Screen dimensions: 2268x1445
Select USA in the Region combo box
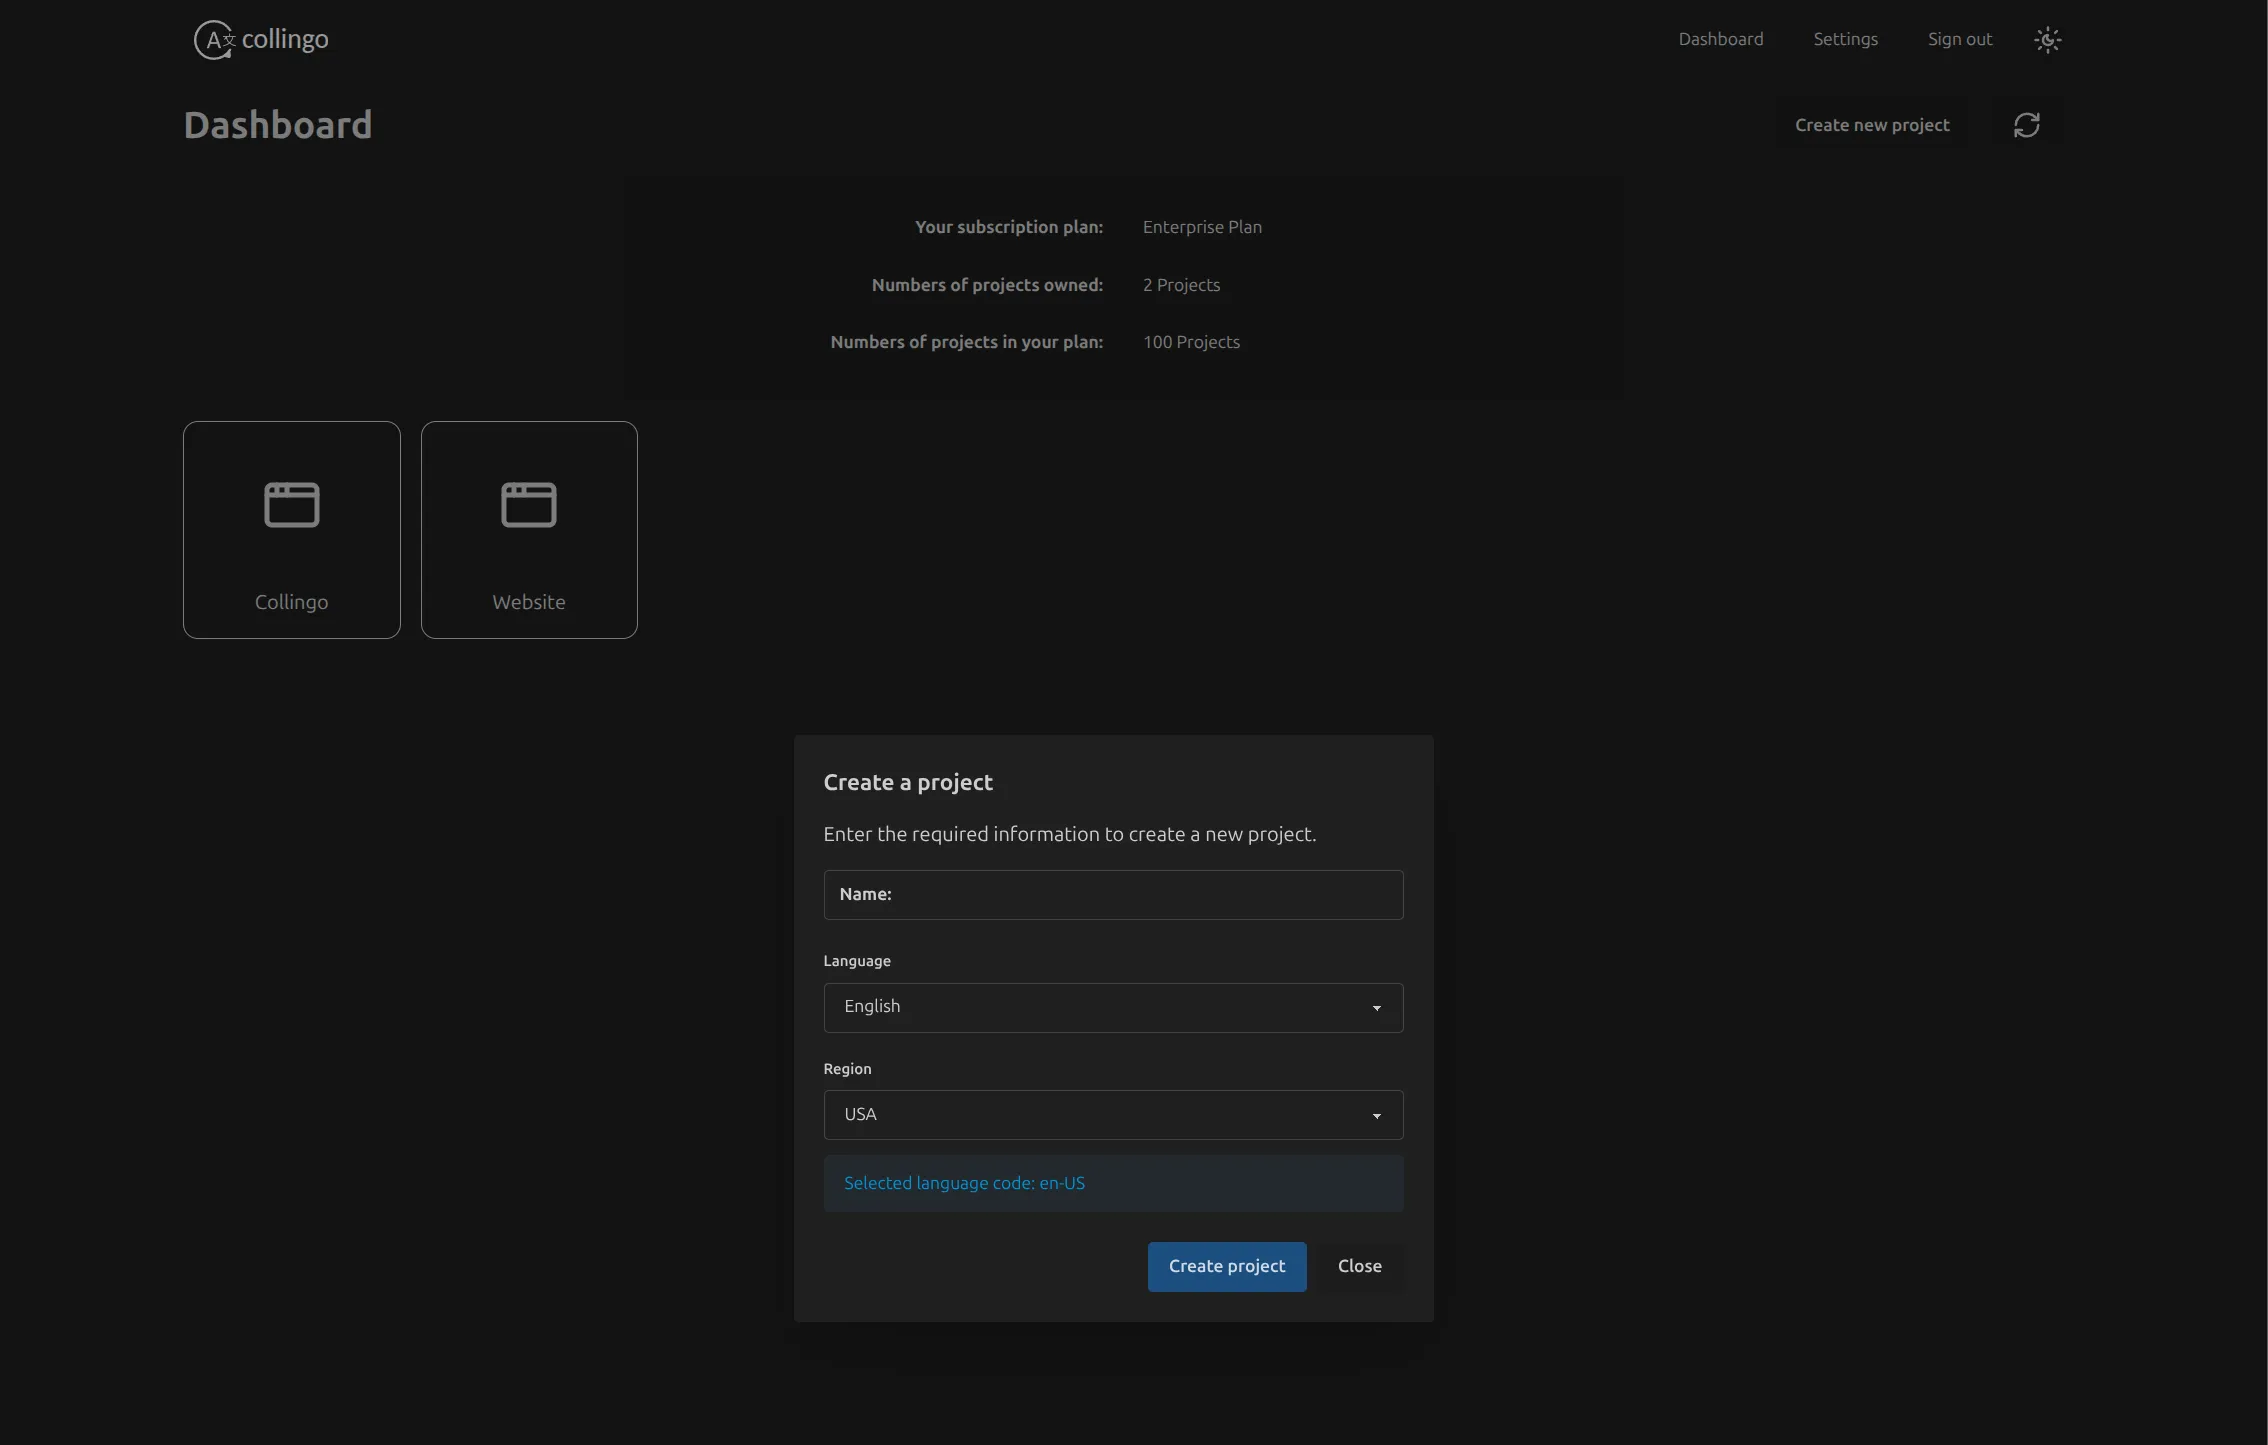point(1112,1114)
